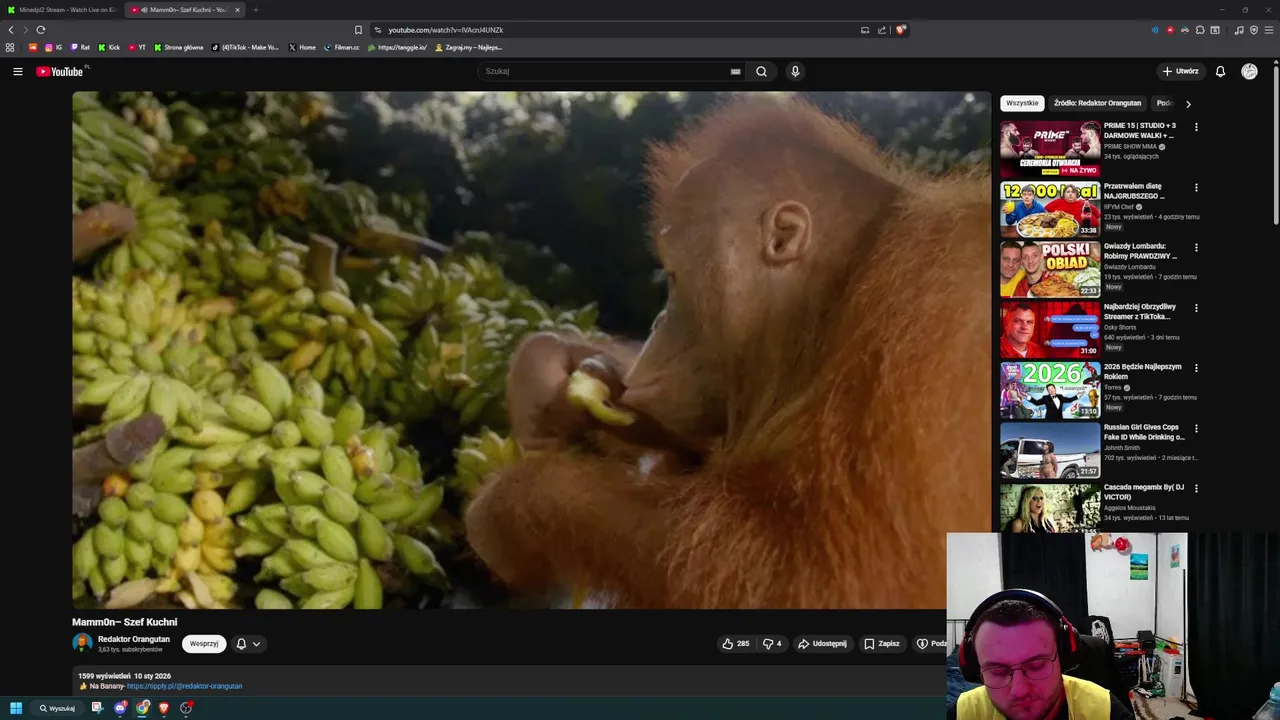Open PRIME 15 Studio video thumbnail
Image resolution: width=1280 pixels, height=720 pixels.
coord(1050,149)
